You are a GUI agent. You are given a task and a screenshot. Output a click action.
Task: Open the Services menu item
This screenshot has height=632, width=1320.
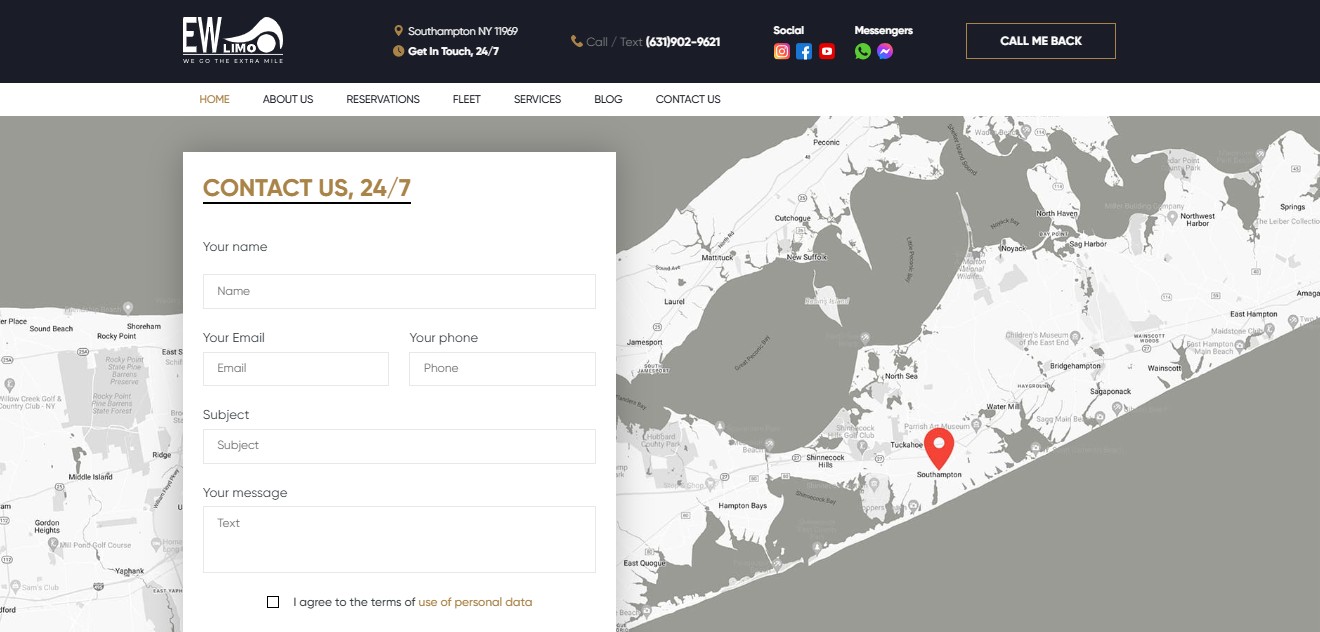(x=537, y=99)
